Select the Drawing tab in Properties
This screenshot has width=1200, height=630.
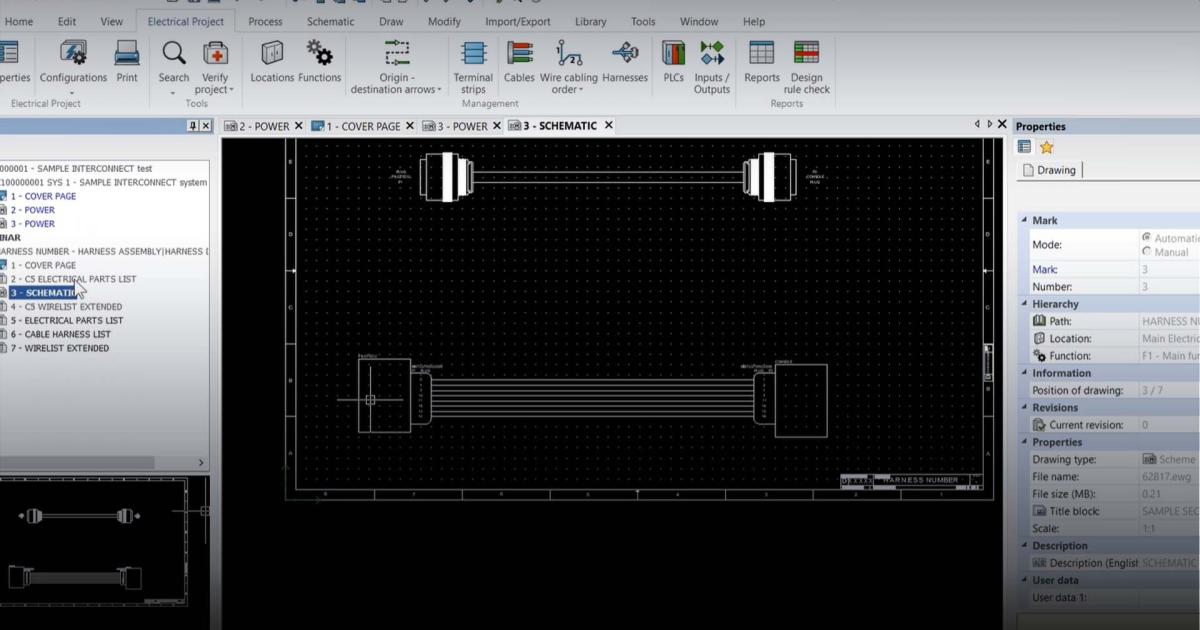point(1049,170)
